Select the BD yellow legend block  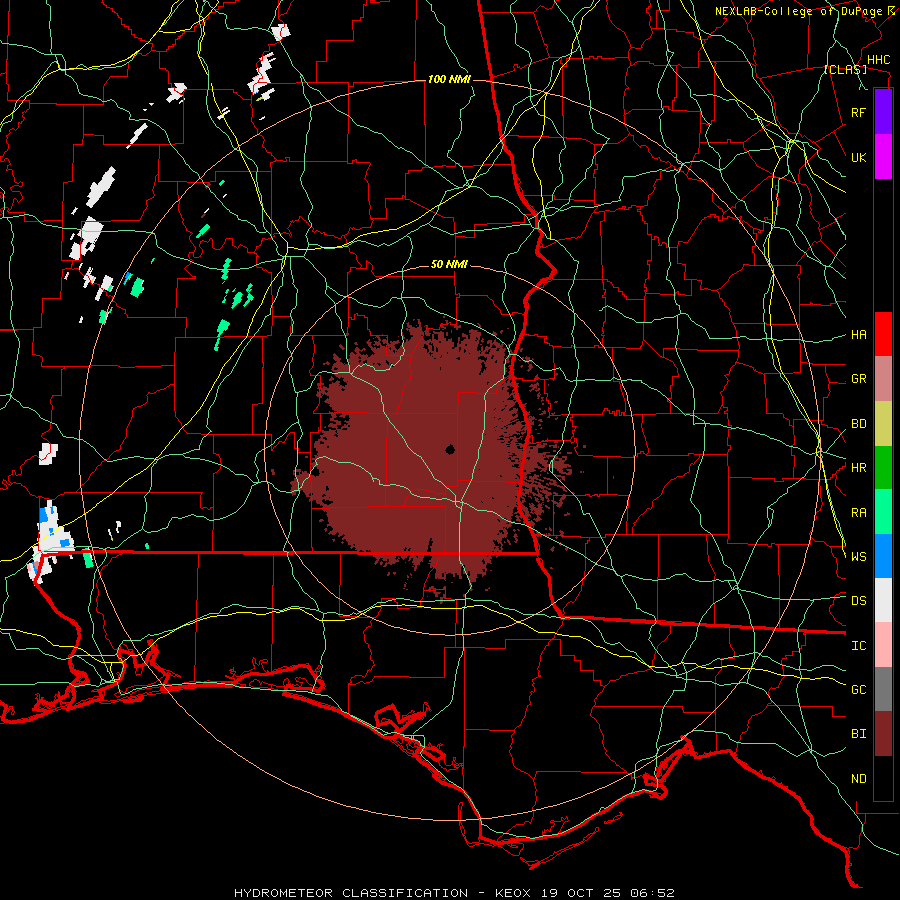pos(883,424)
